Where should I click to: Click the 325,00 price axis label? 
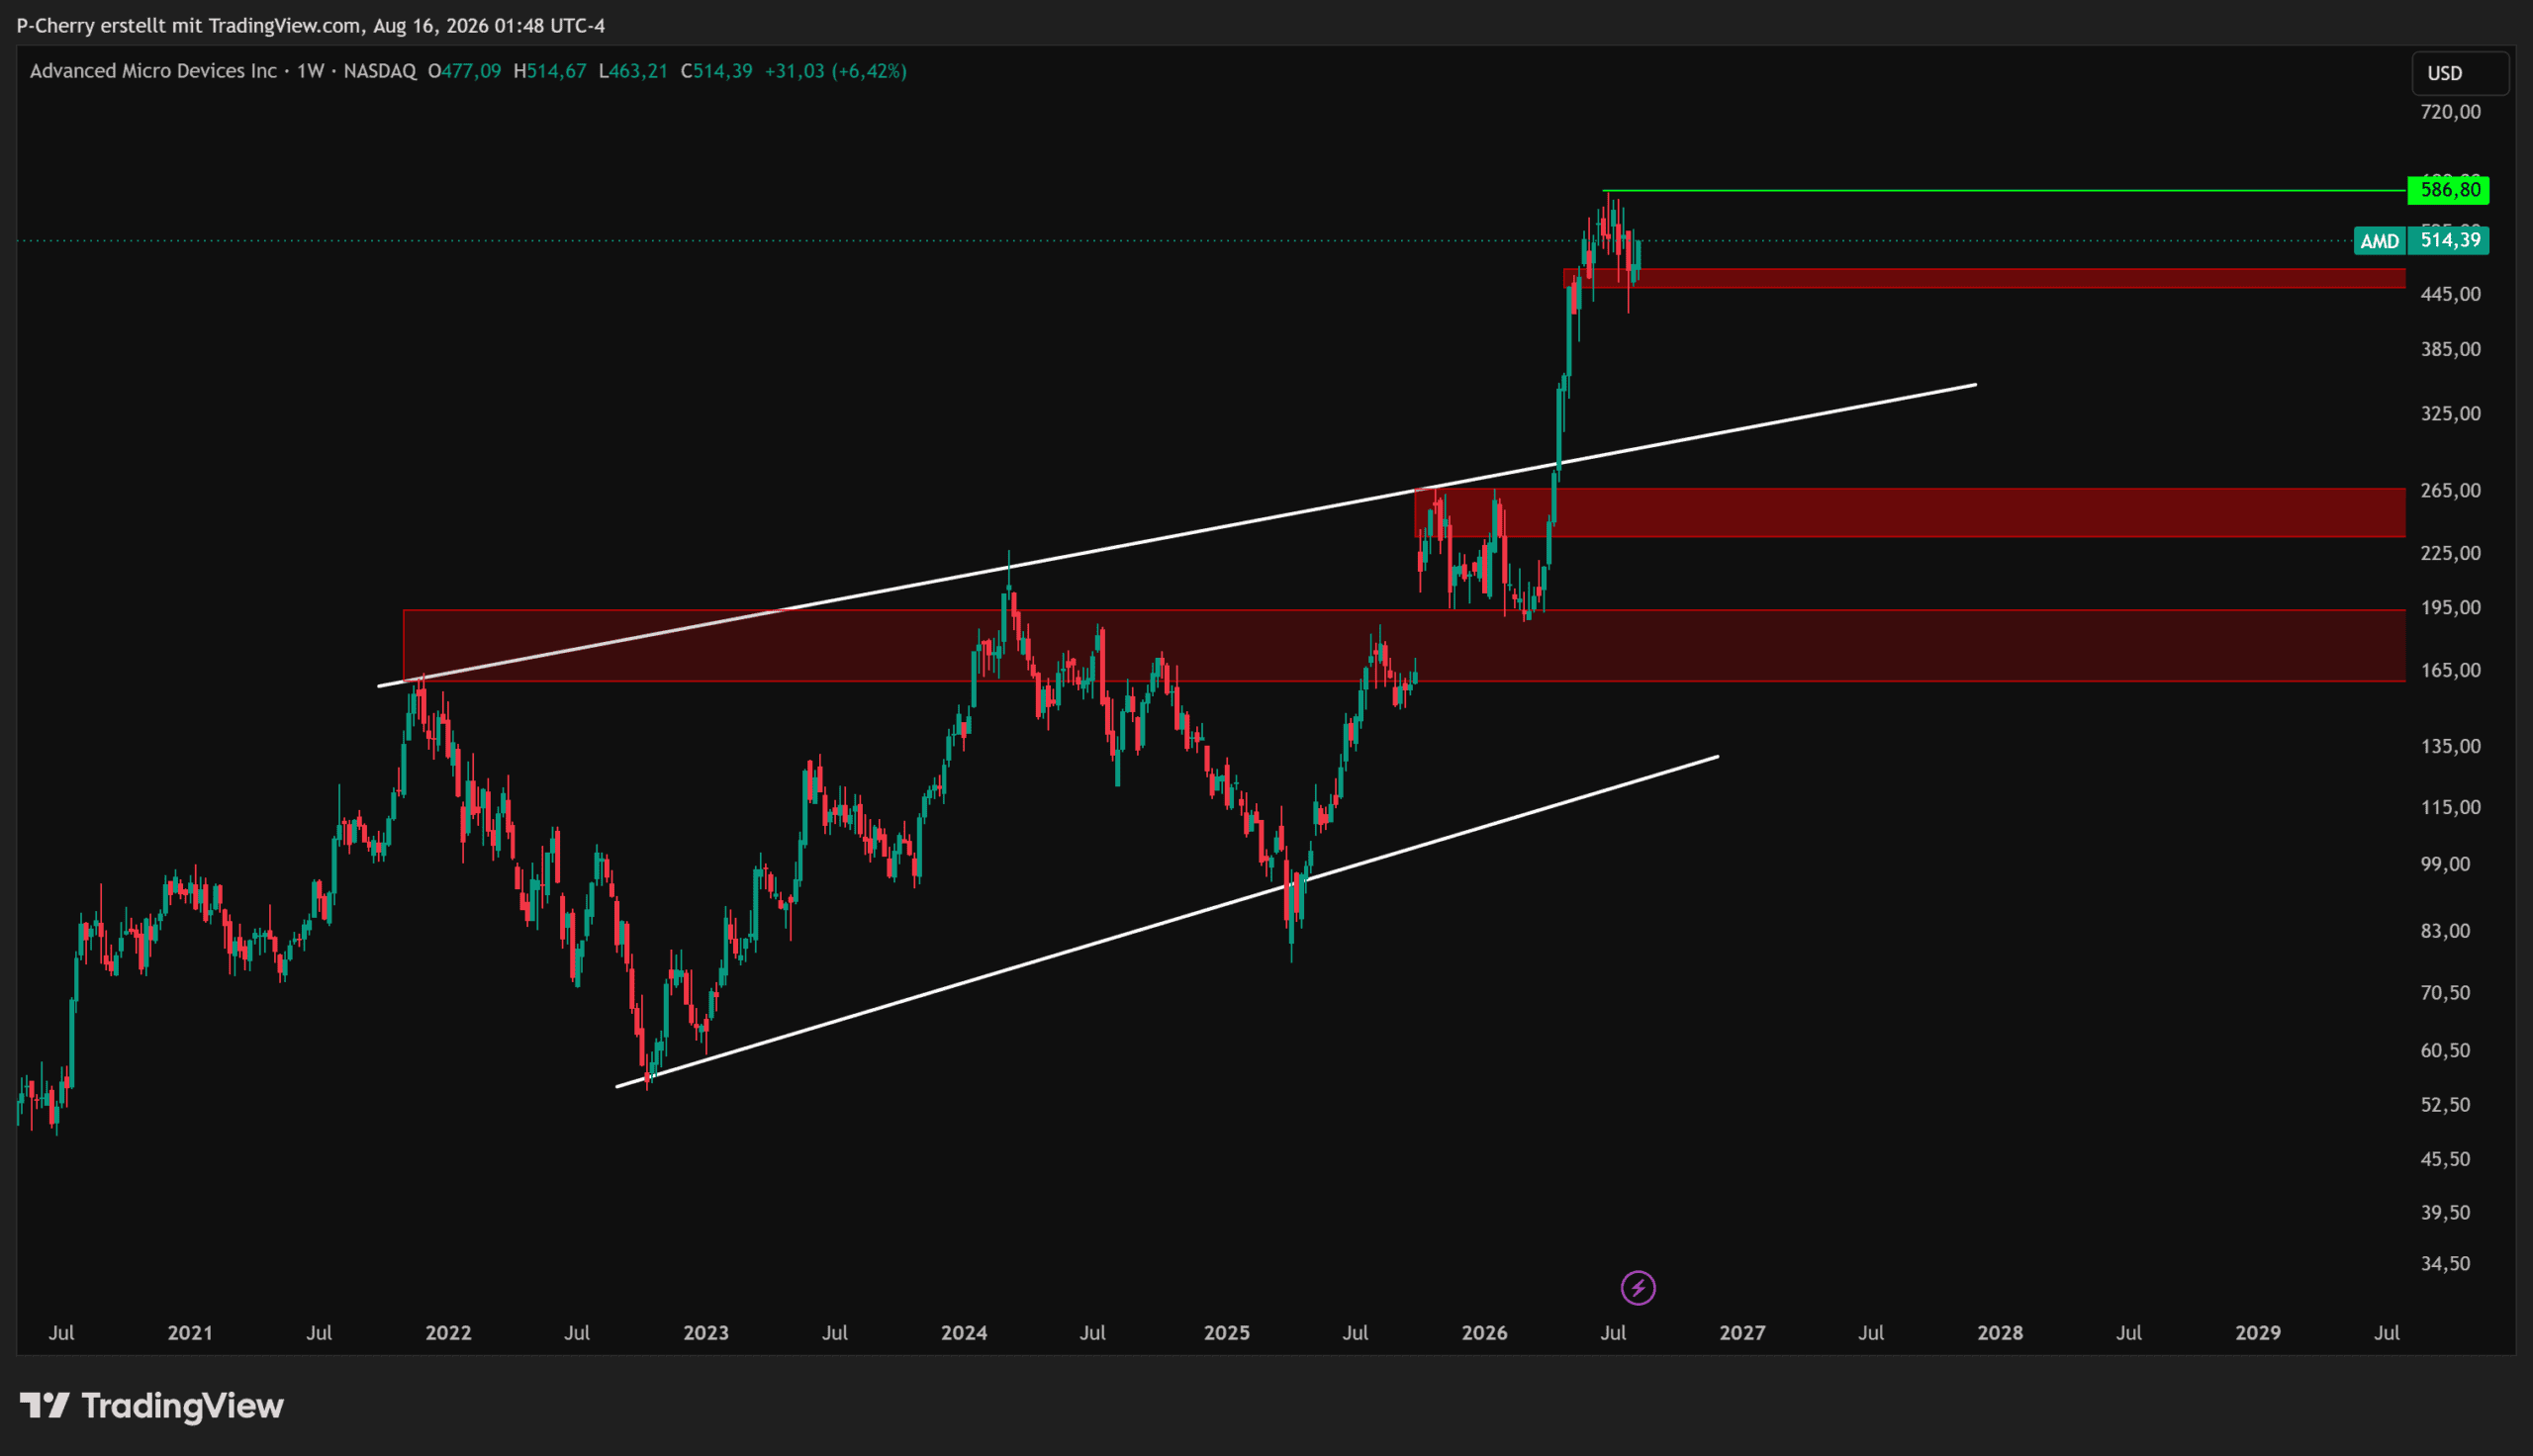click(x=2451, y=414)
